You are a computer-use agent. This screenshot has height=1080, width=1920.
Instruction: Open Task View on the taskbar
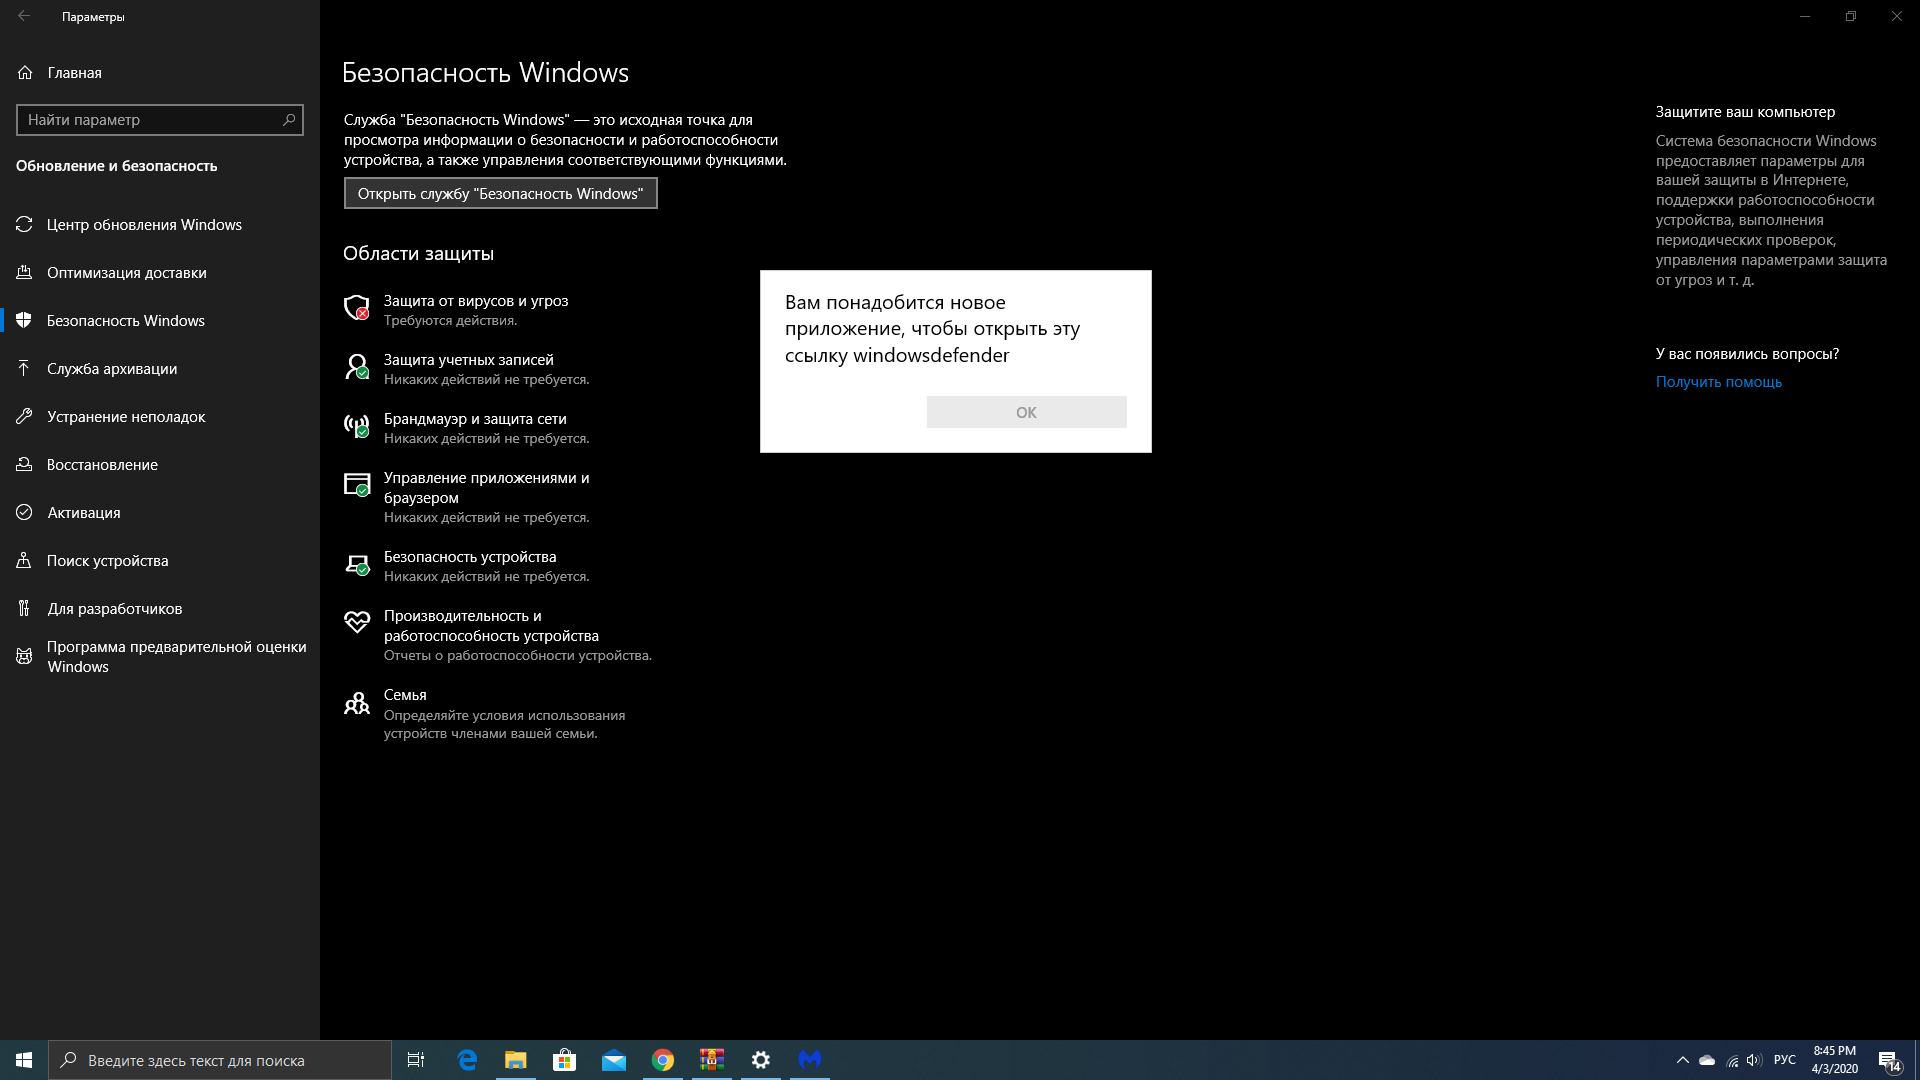(416, 1060)
